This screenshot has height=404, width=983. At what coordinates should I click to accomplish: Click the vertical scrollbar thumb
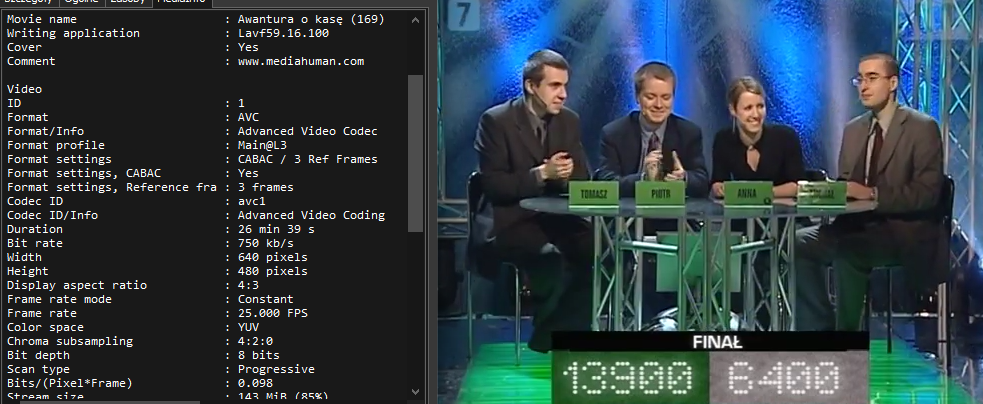[416, 150]
